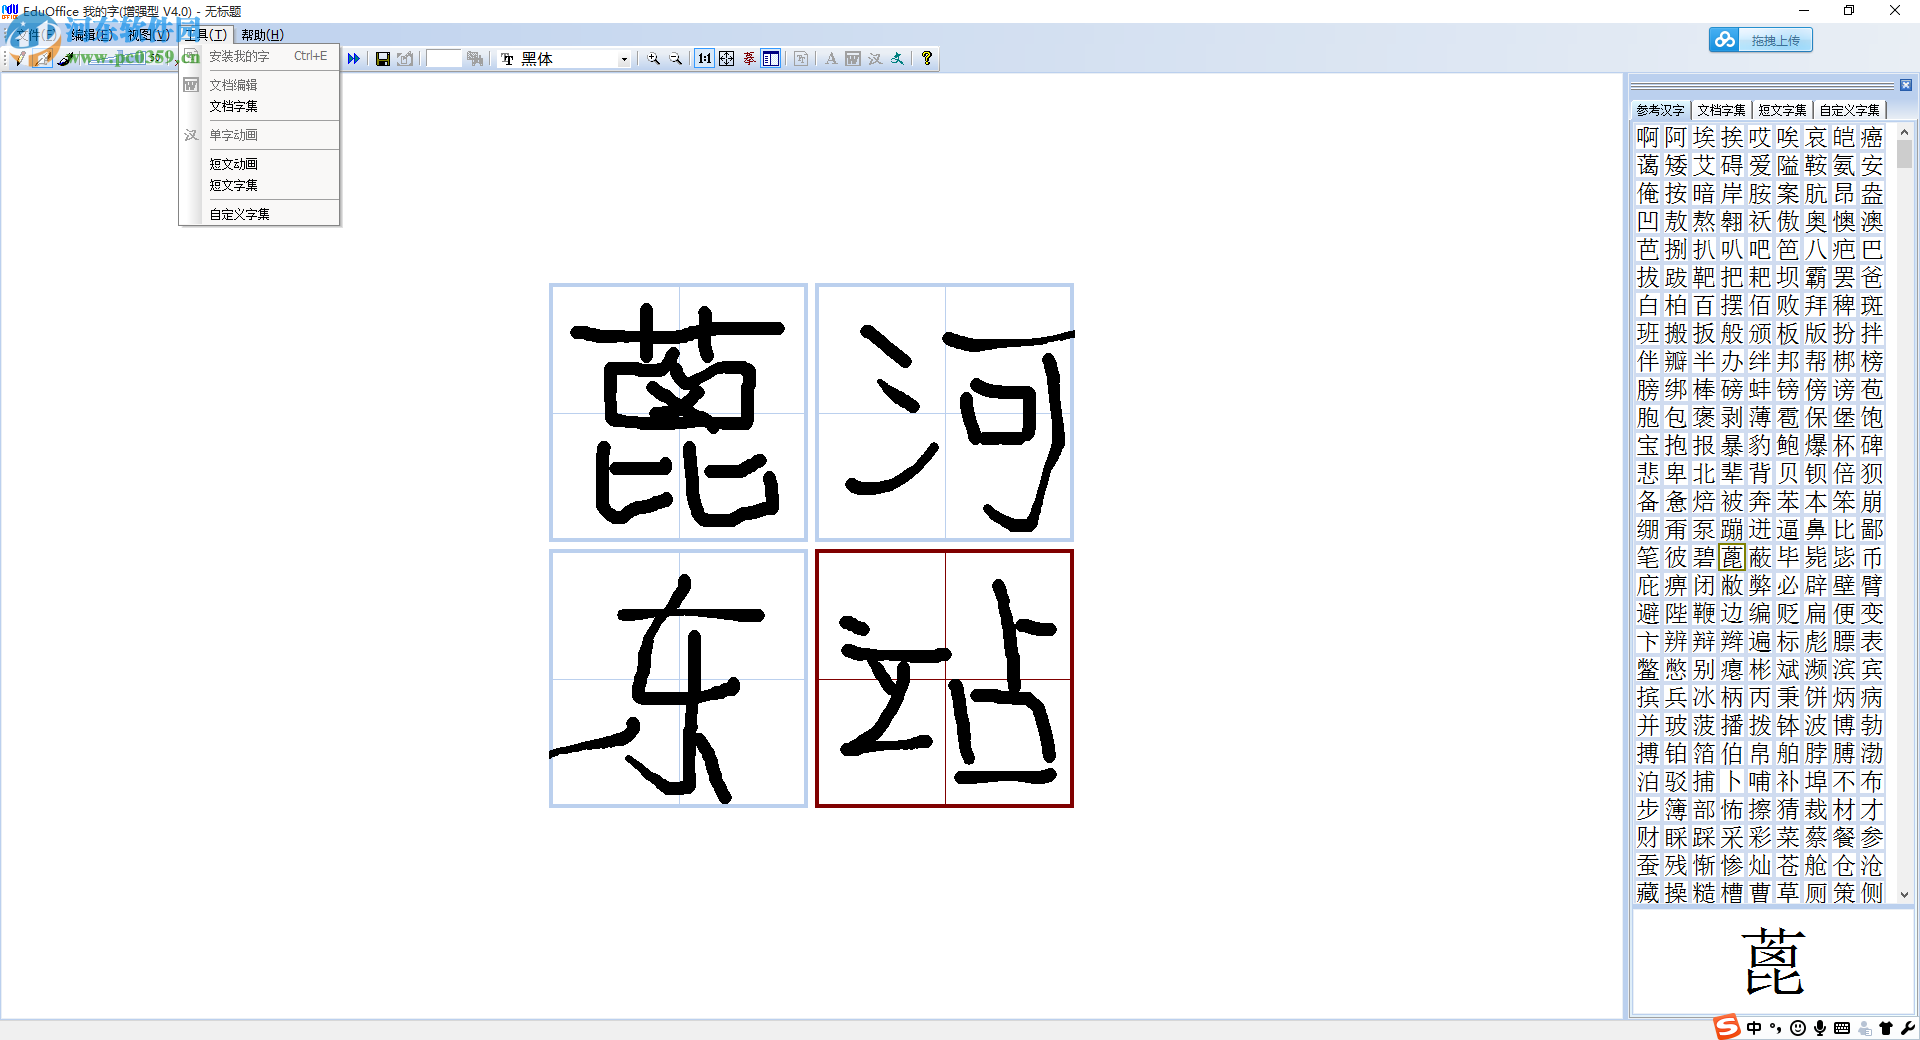Click the 汉 character conversion icon
The width and height of the screenshot is (1920, 1040).
pyautogui.click(x=874, y=59)
